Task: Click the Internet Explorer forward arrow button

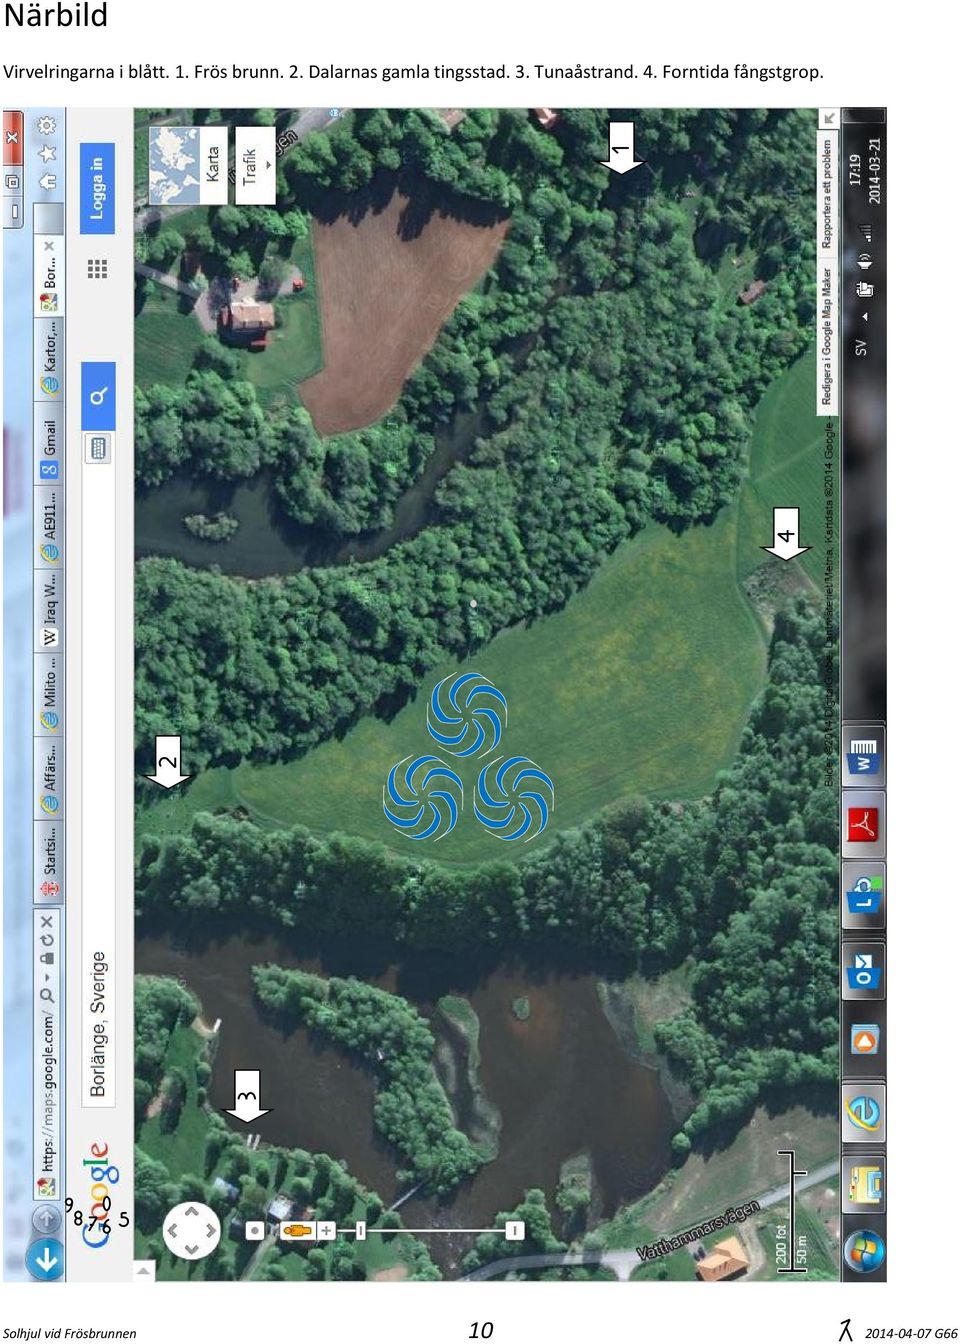Action: point(46,1219)
